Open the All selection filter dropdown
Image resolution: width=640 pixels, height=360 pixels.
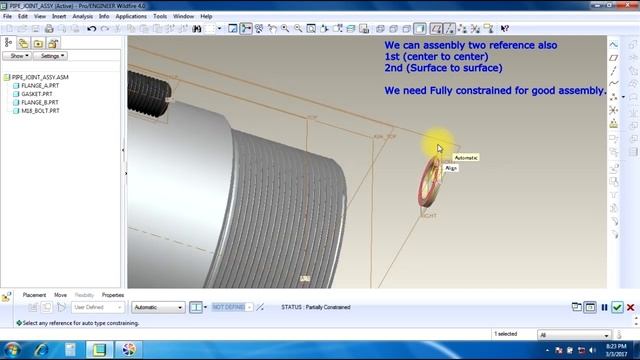pyautogui.click(x=574, y=335)
